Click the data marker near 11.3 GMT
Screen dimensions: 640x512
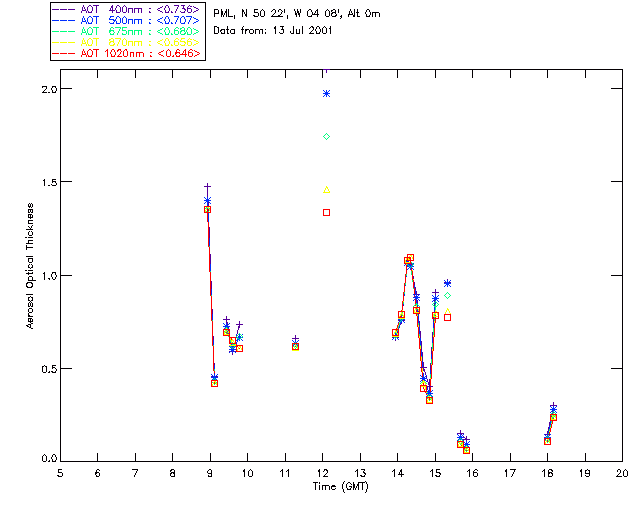point(296,346)
